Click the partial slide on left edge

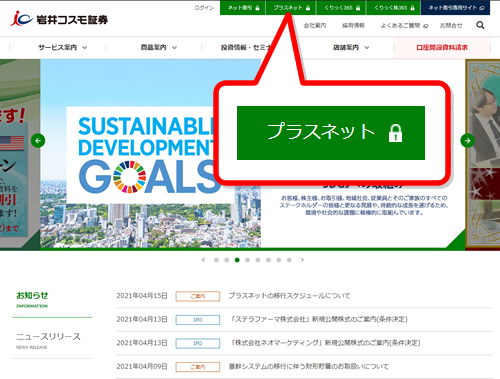pos(20,155)
